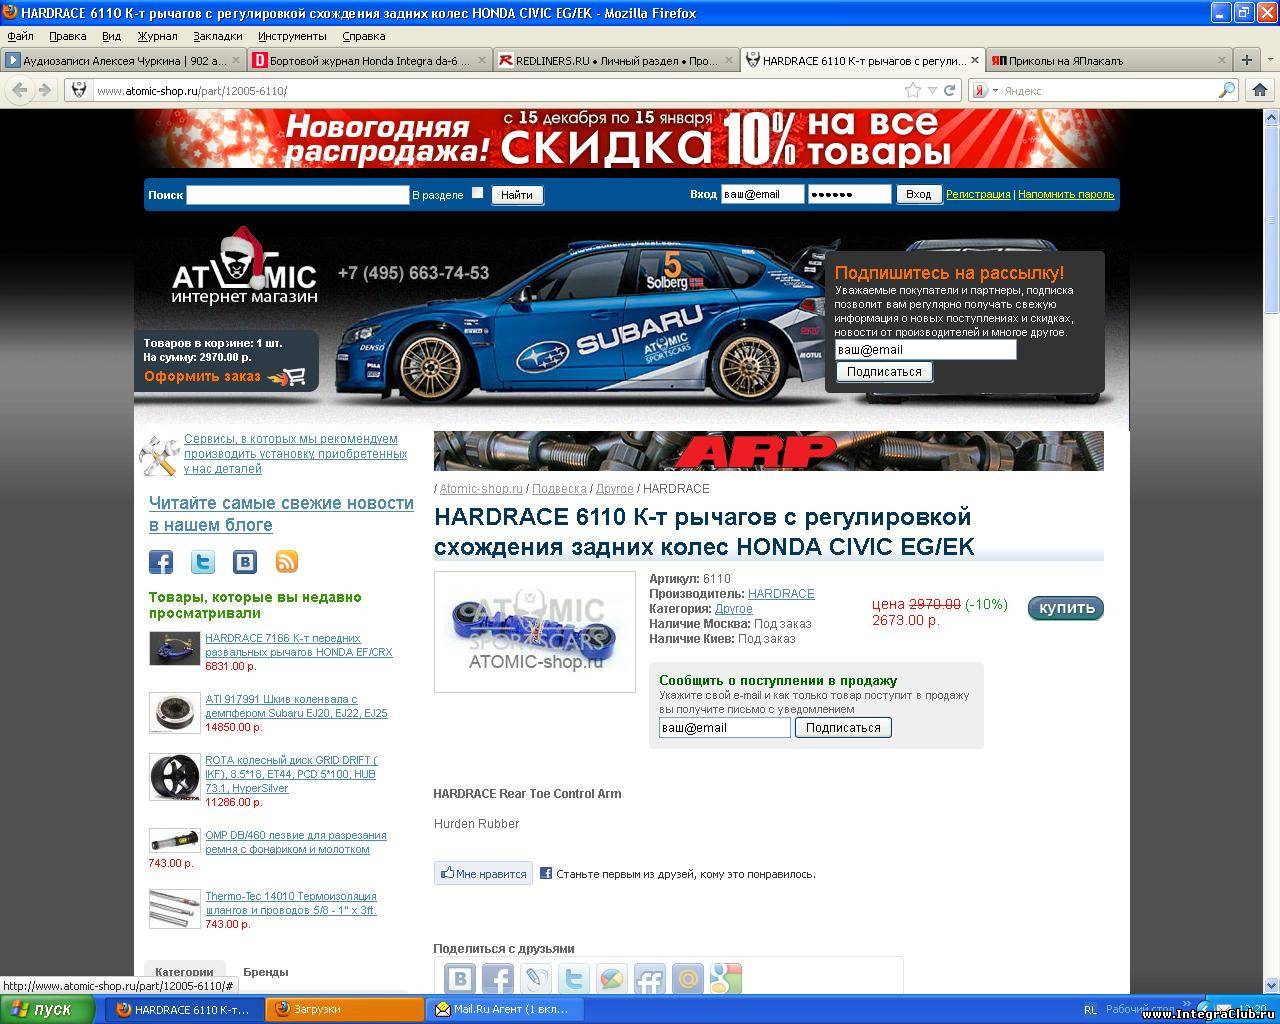The image size is (1280, 1024).
Task: Click the Atomic интернет магазин logo
Action: (x=244, y=268)
